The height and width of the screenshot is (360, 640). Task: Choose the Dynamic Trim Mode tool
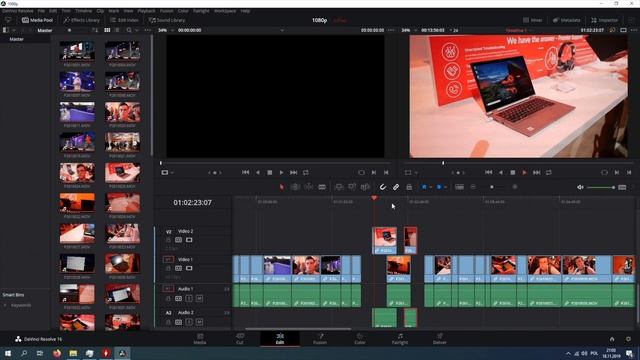[309, 187]
